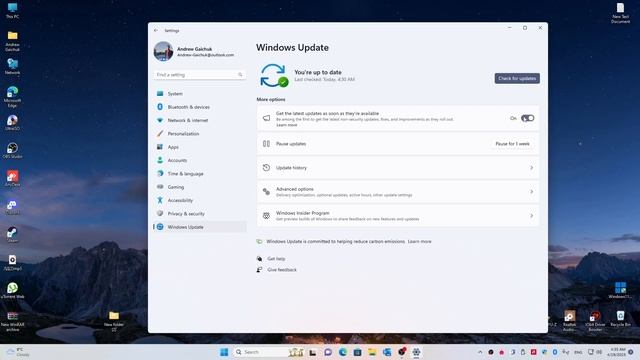Select the Discord desktop shortcut

point(12,207)
